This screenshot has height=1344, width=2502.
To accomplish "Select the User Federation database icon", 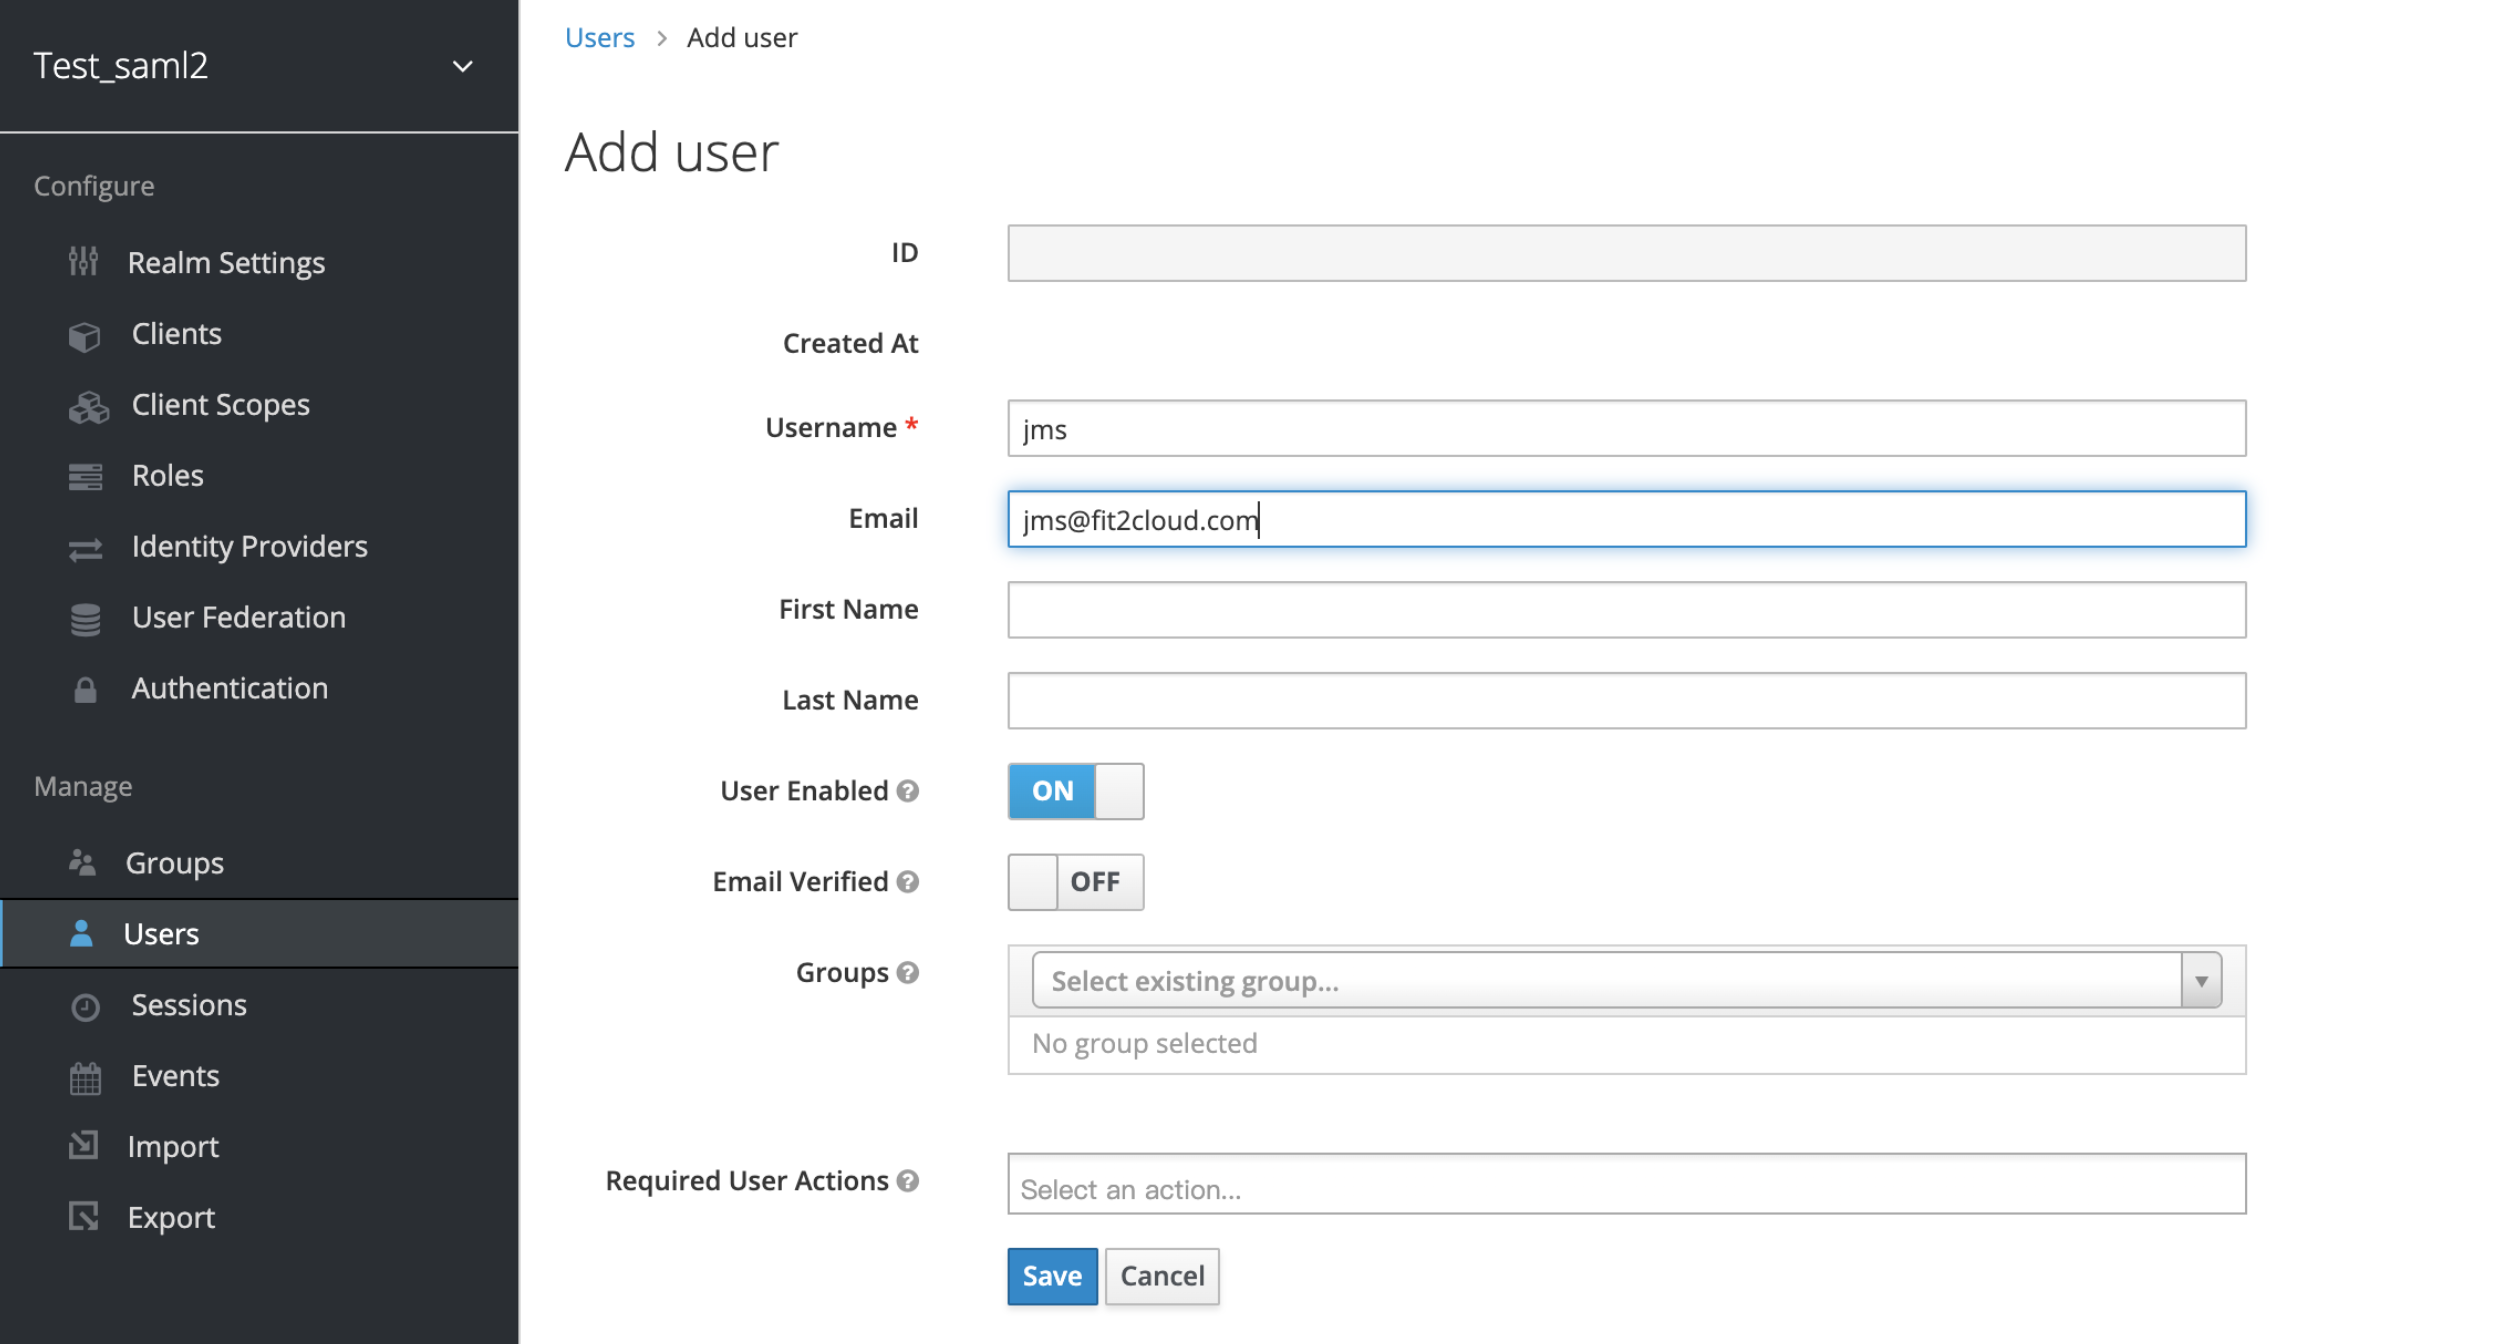I will click(85, 619).
